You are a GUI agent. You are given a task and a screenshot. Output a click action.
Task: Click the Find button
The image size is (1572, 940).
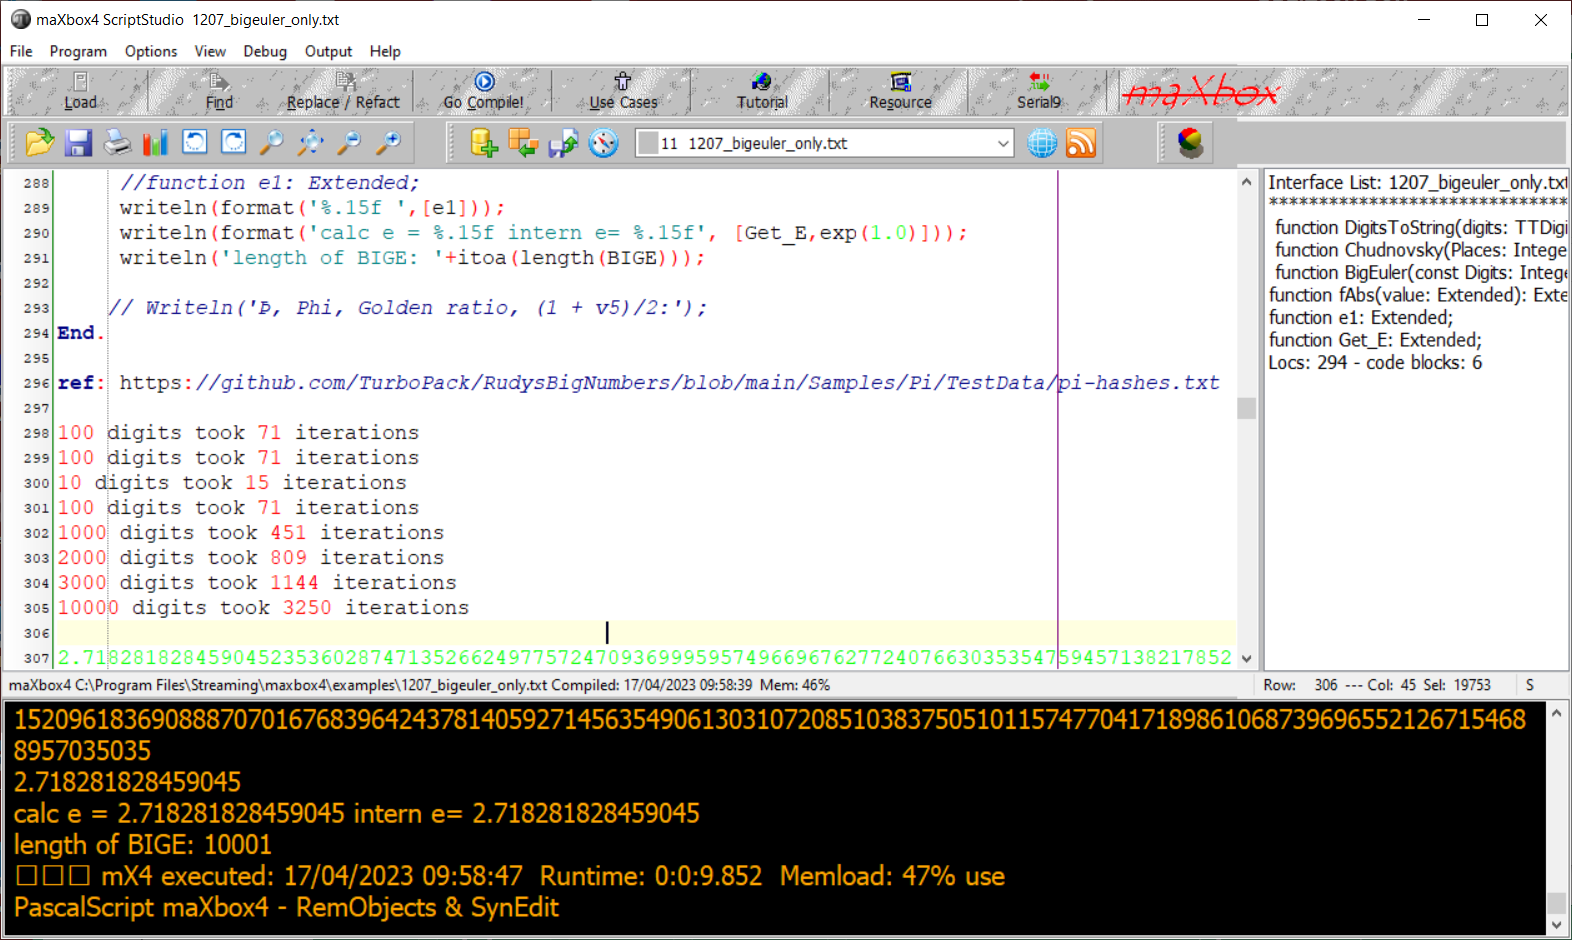click(219, 91)
